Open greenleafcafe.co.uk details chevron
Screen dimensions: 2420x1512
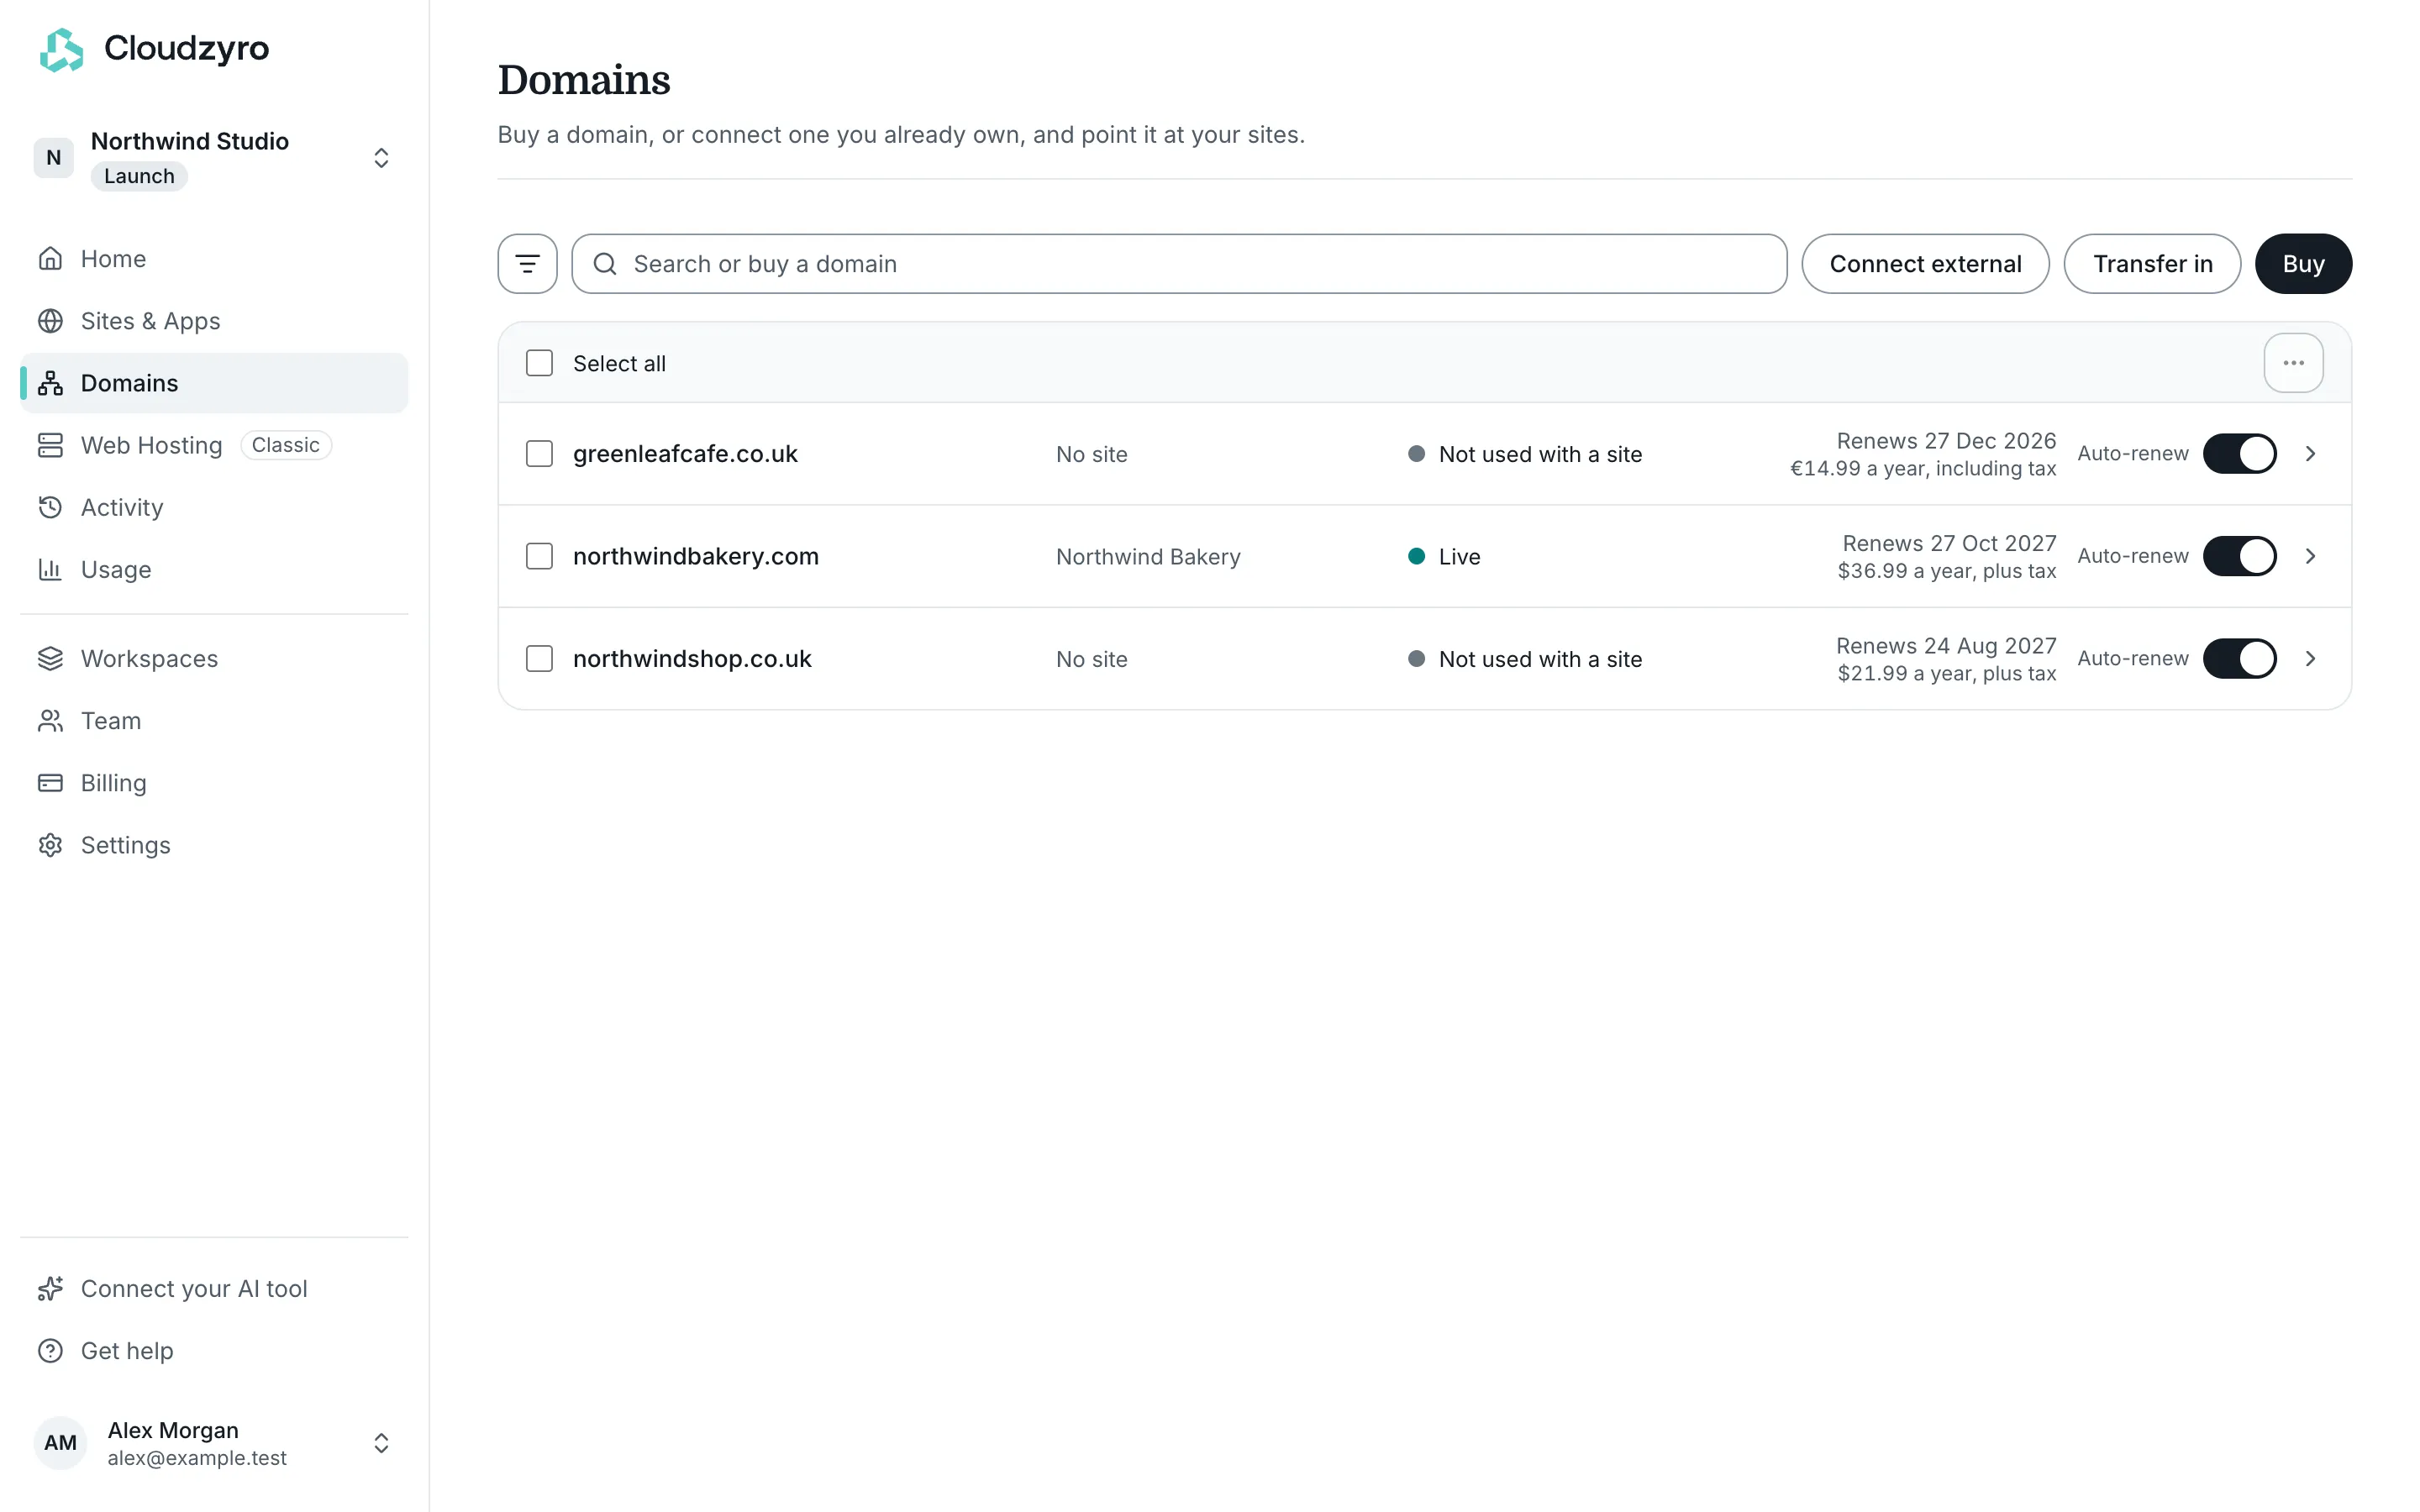[x=2310, y=454]
